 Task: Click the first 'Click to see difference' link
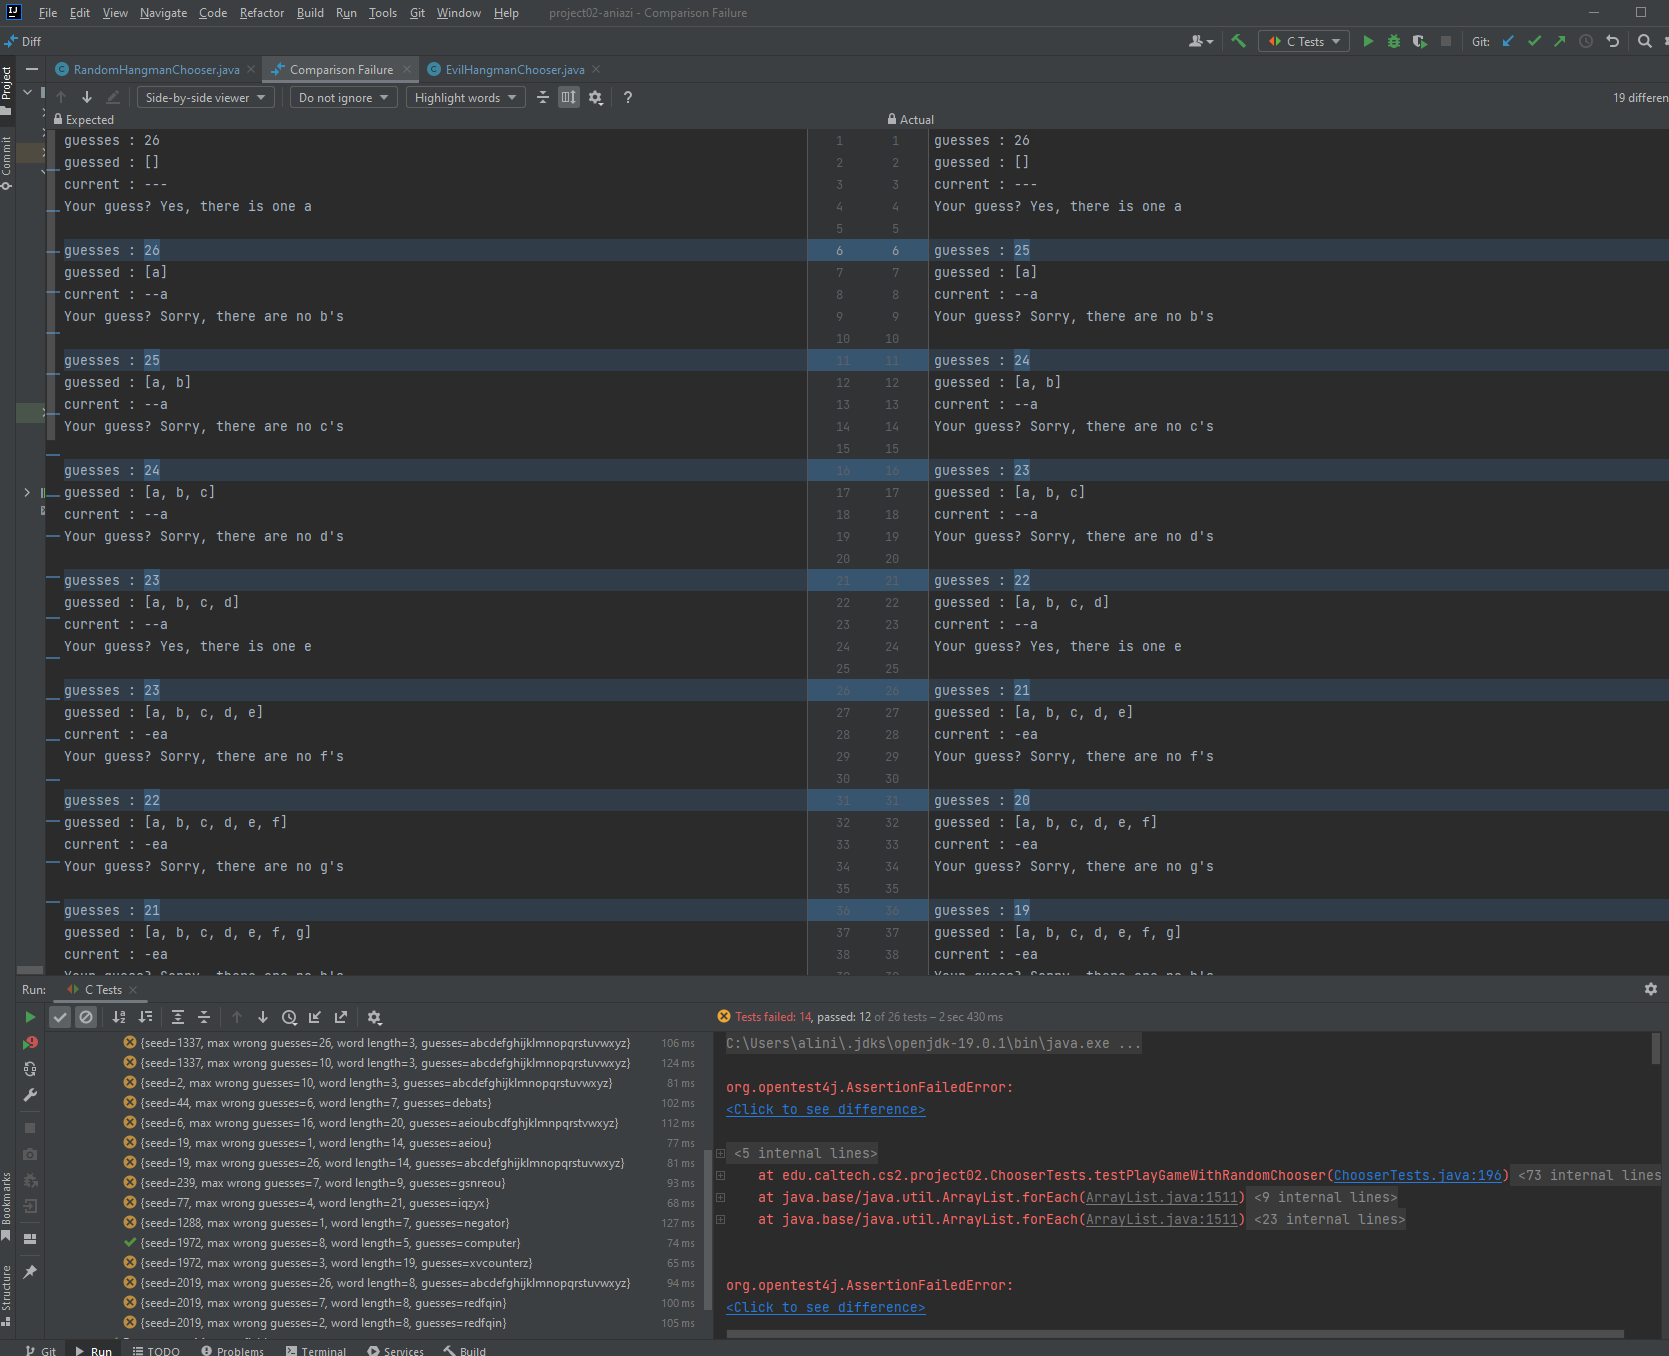[x=825, y=1109]
